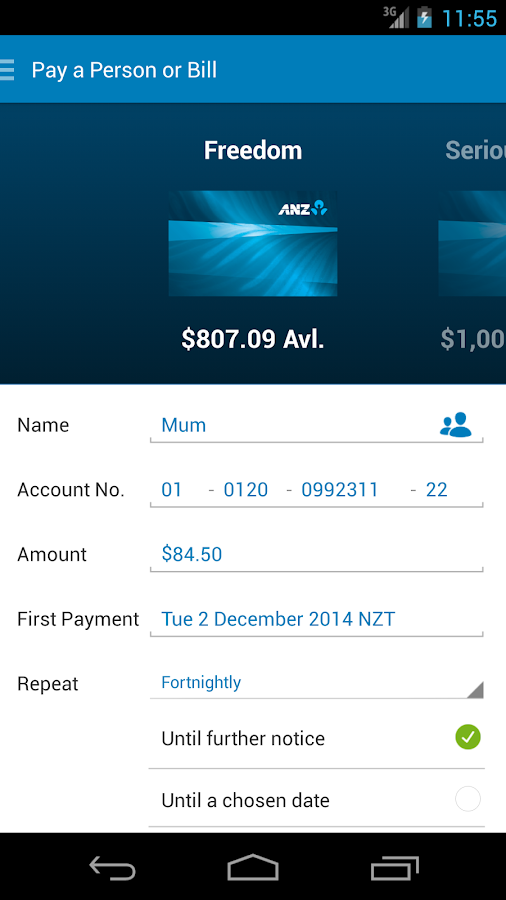The image size is (506, 900).
Task: Select Until further notice option
Action: pyautogui.click(x=317, y=738)
